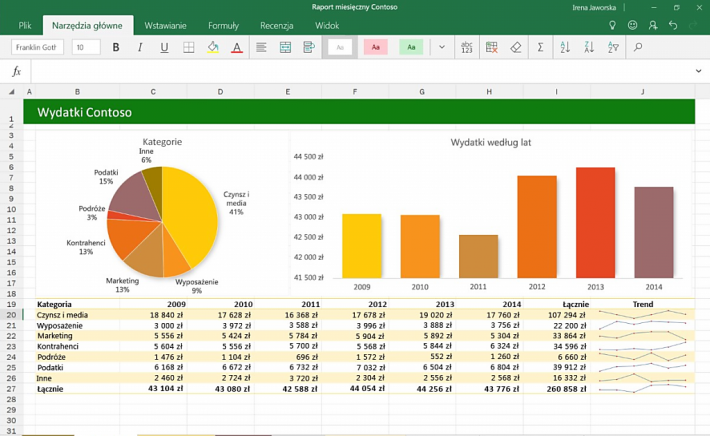The image size is (710, 436).
Task: Click in the formula bar input
Action: point(360,71)
